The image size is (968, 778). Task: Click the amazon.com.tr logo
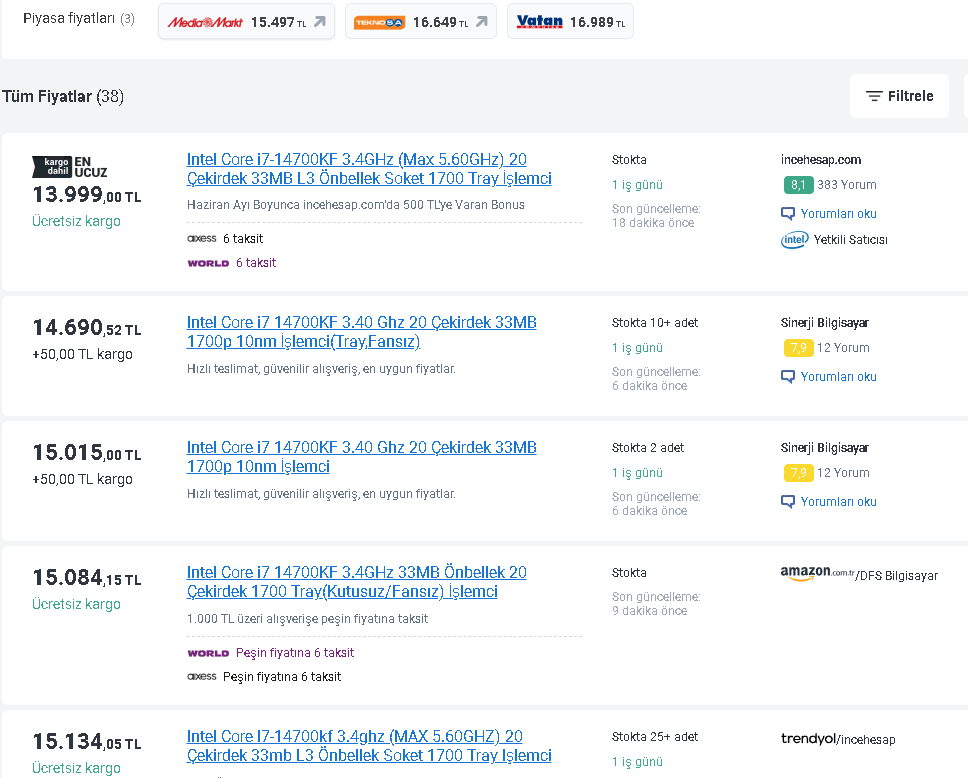[x=817, y=573]
